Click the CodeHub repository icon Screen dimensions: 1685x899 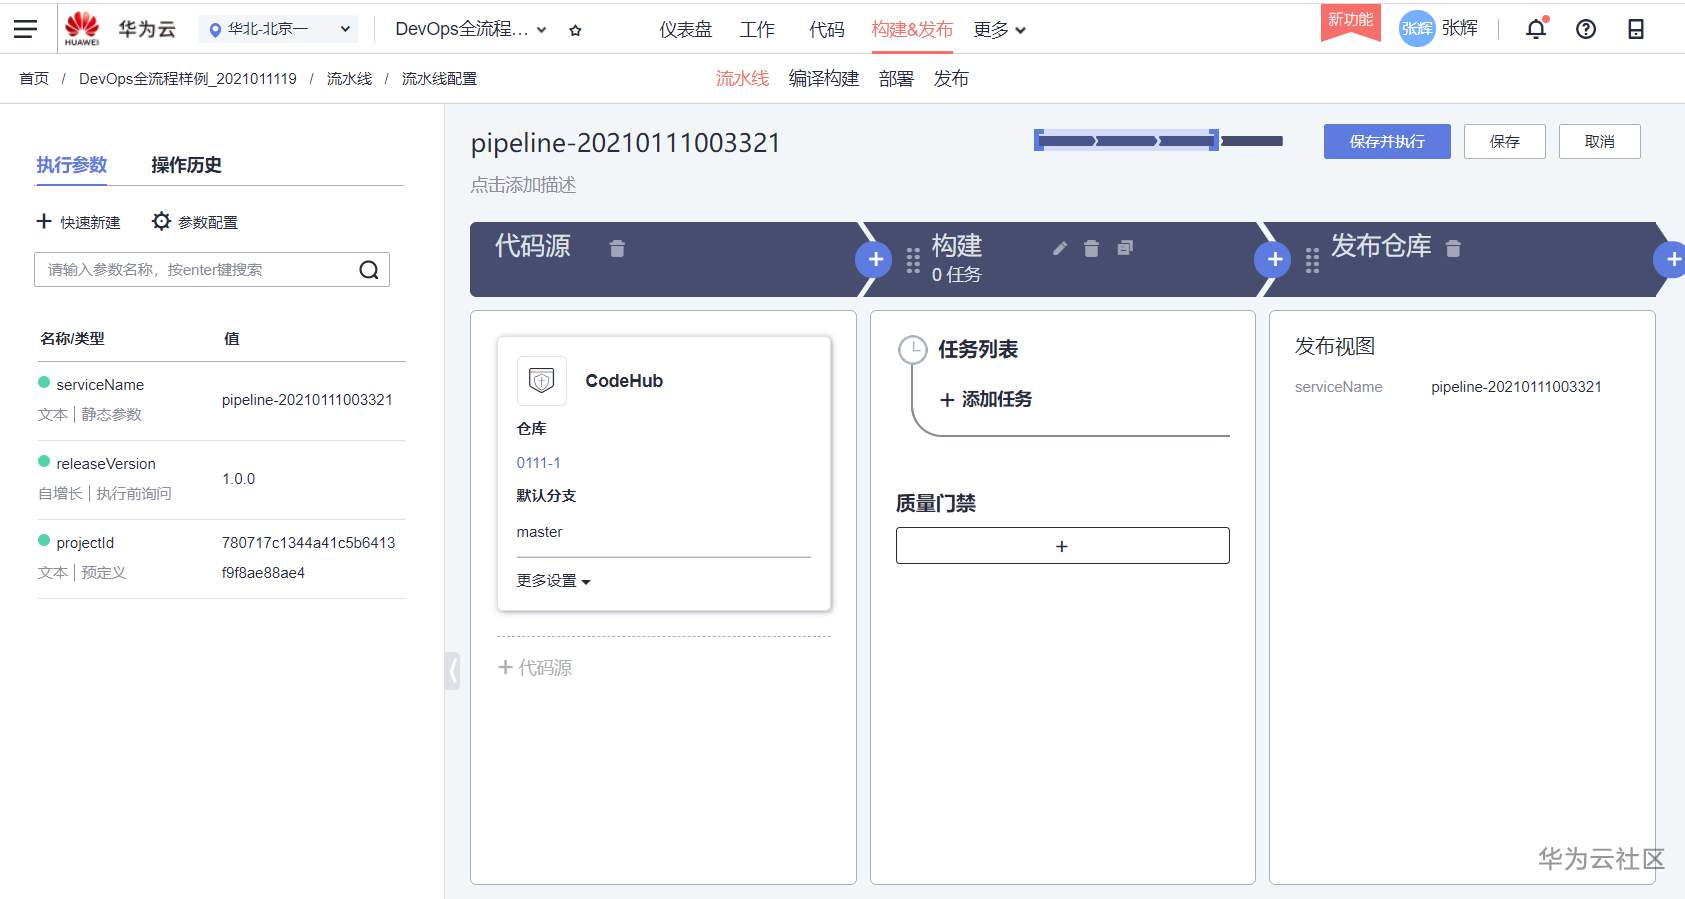[x=542, y=381]
